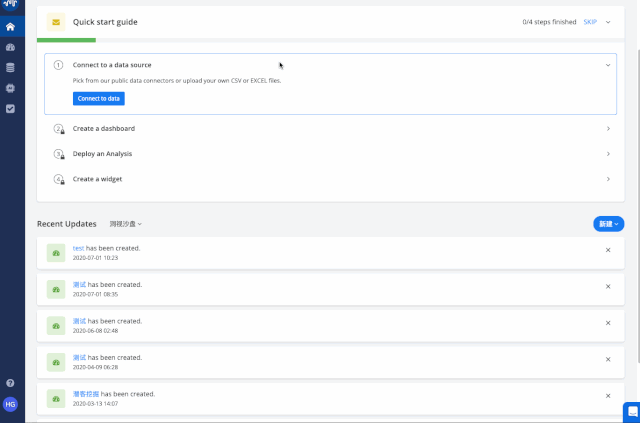
Task: Open the 'test' dashboard link
Action: point(78,248)
